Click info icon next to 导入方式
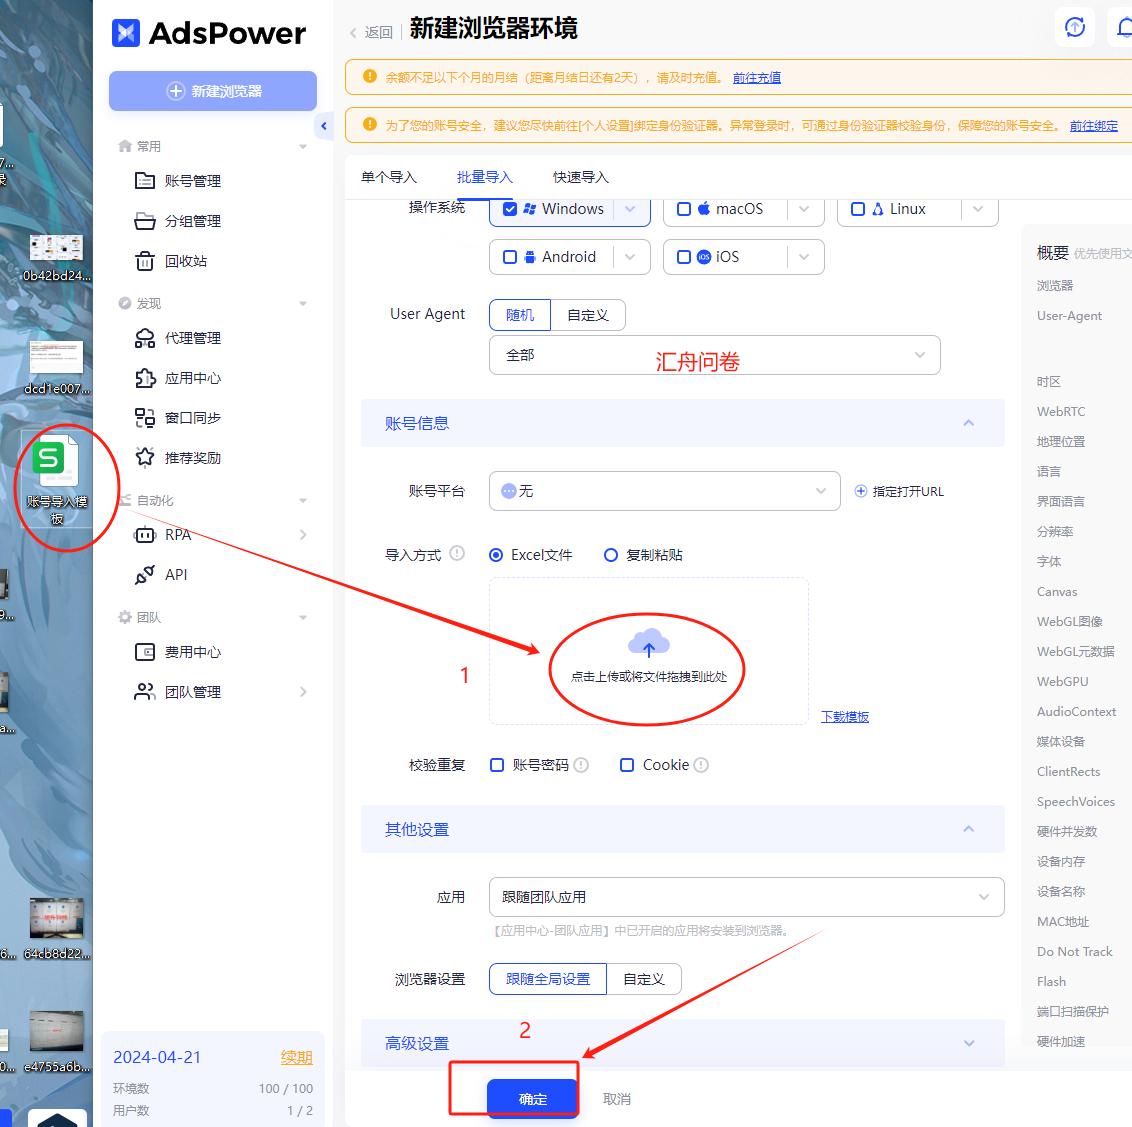 pyautogui.click(x=457, y=553)
